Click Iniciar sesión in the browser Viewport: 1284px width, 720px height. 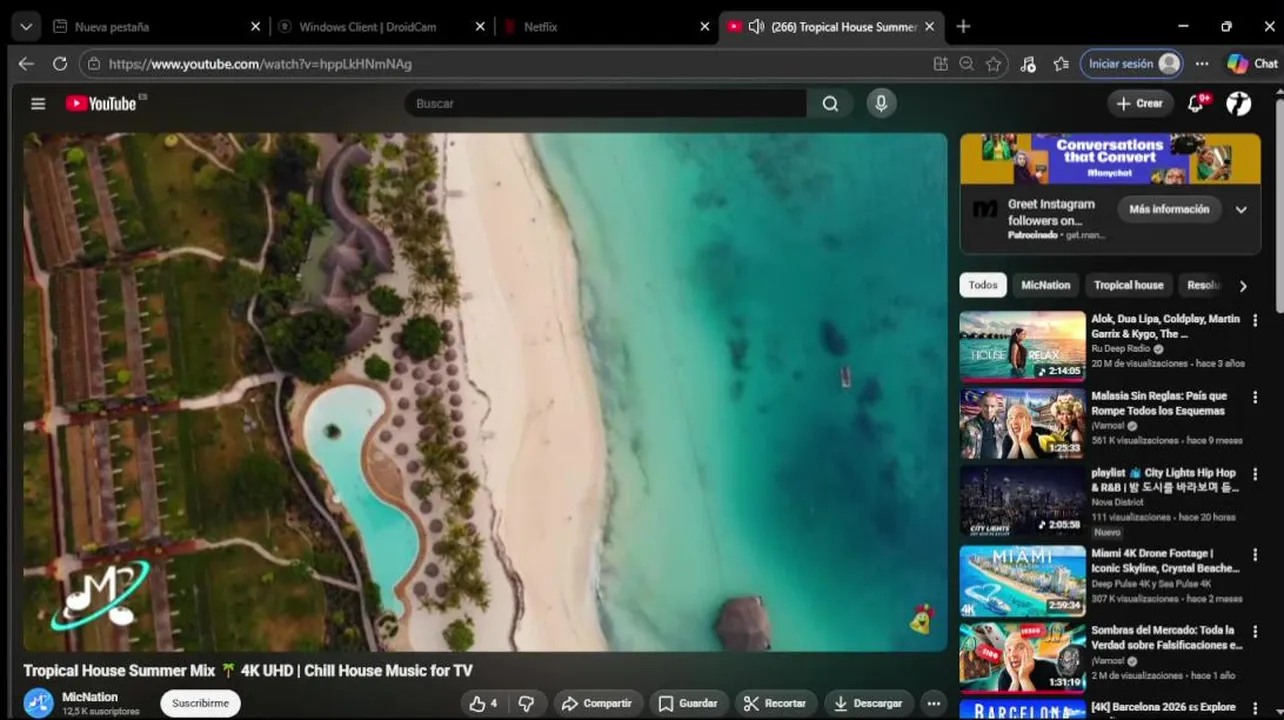[1132, 63]
